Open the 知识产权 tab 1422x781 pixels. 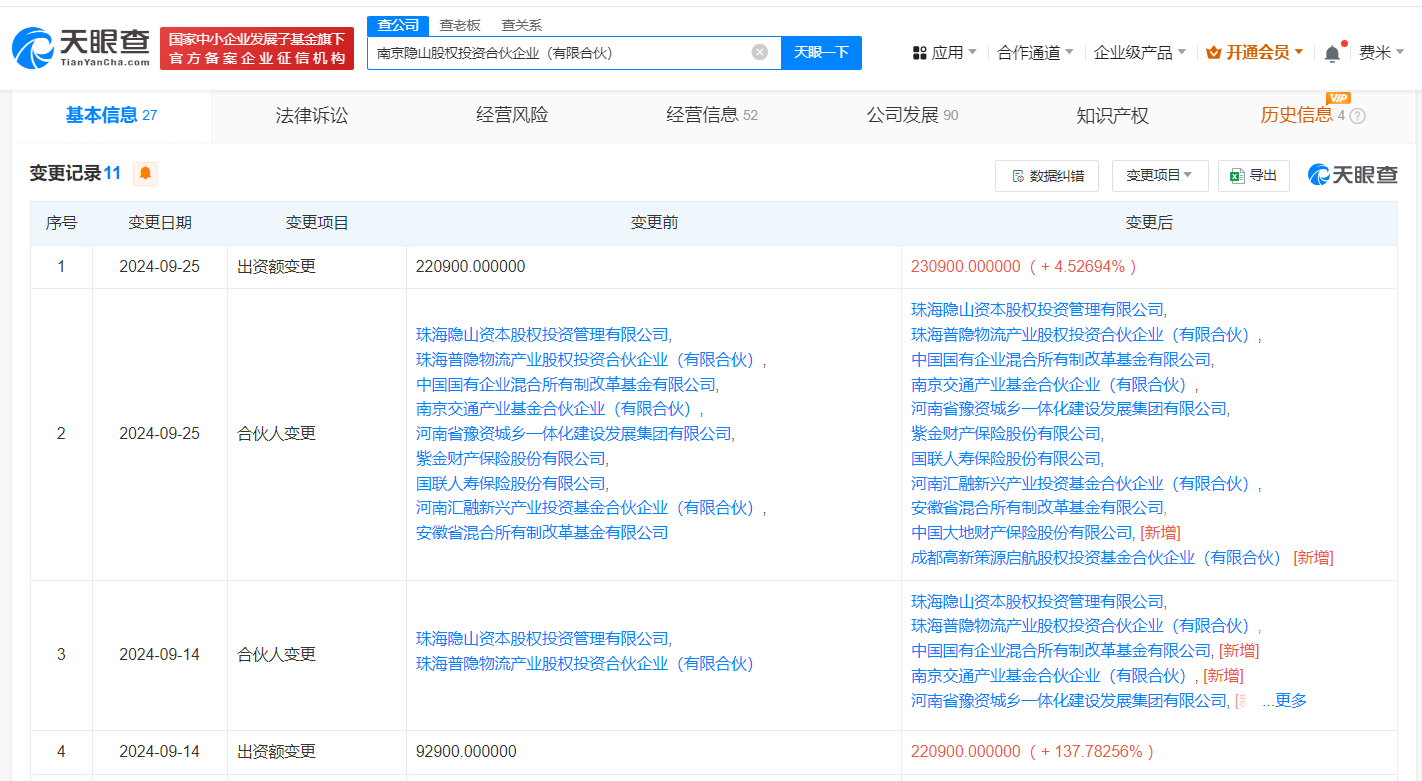coord(1112,116)
